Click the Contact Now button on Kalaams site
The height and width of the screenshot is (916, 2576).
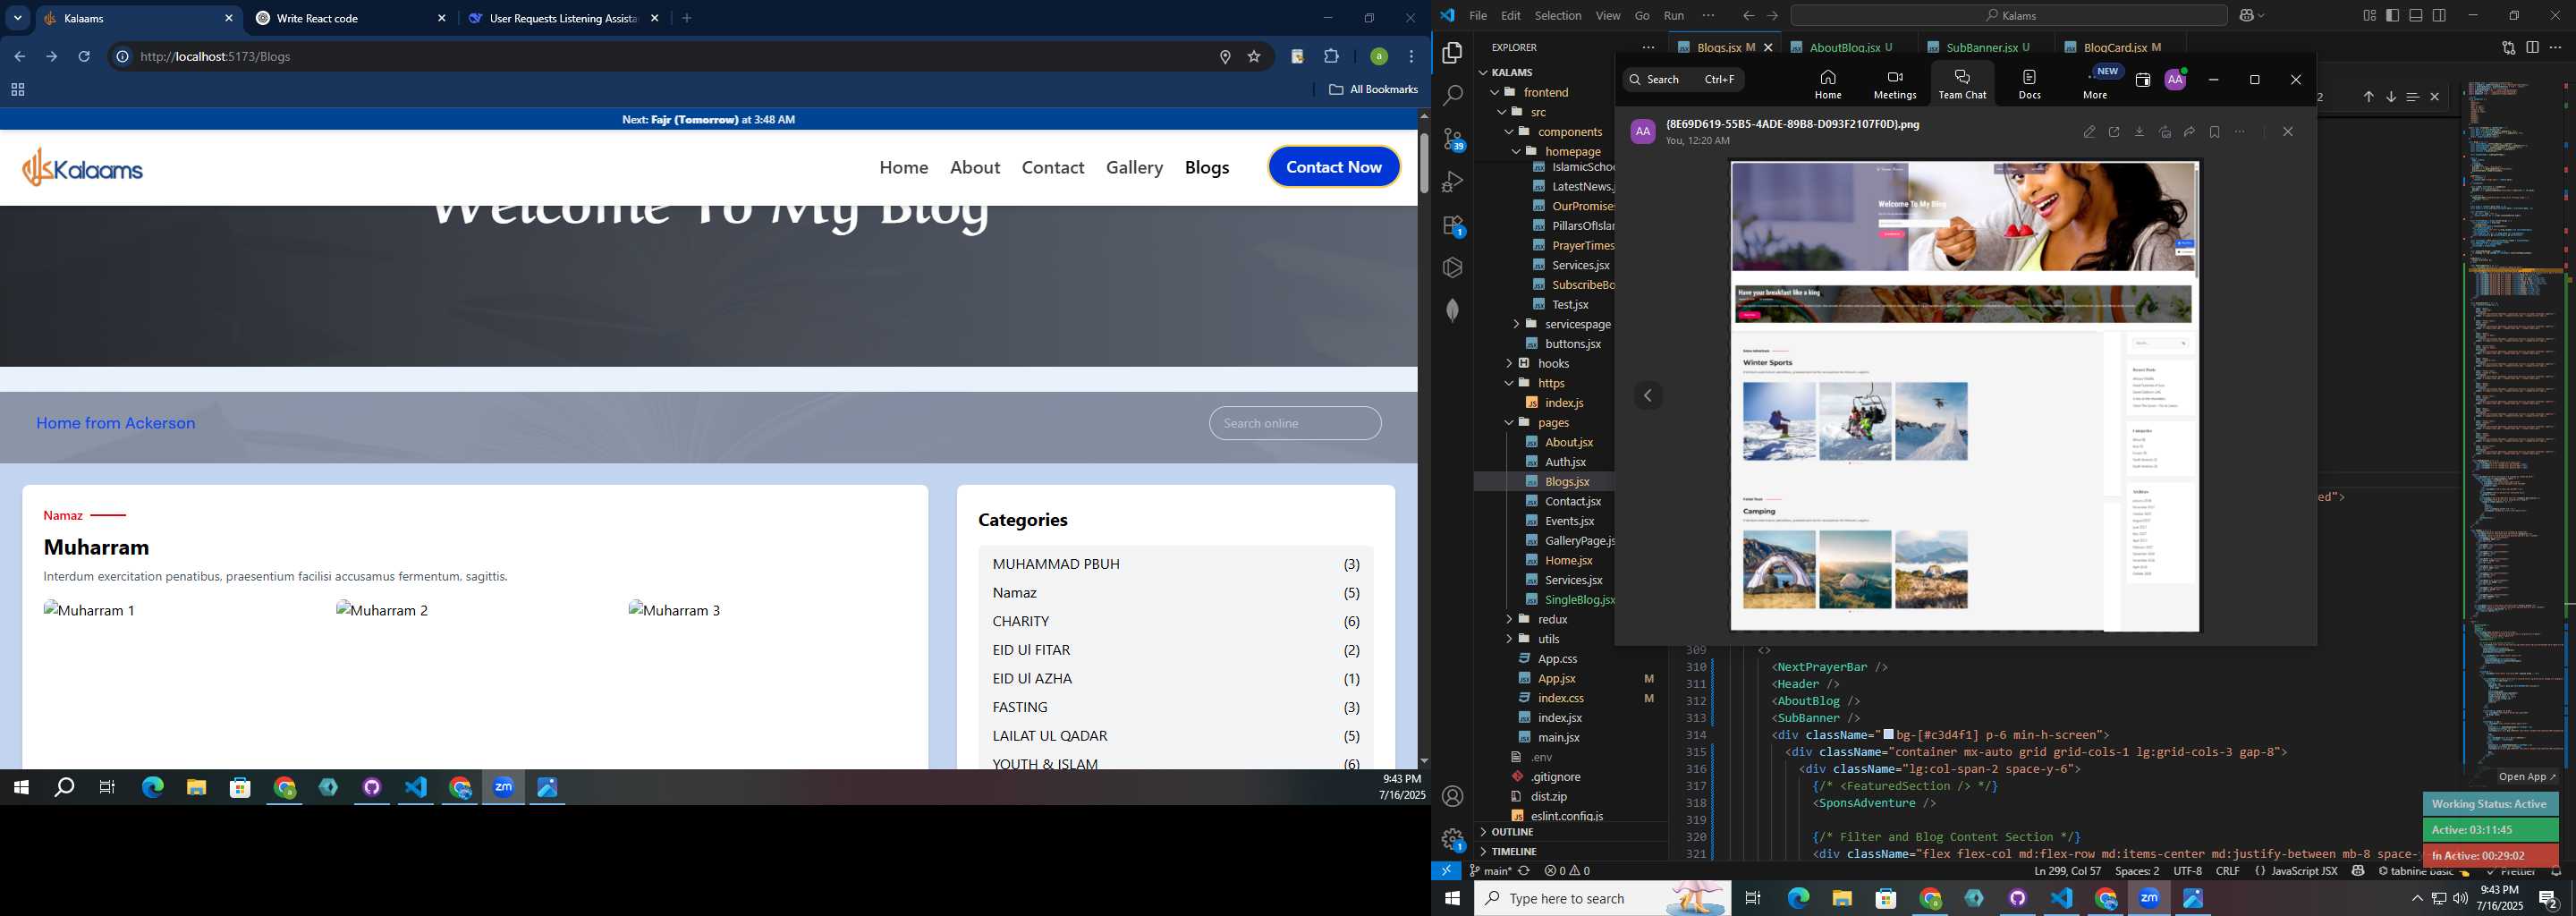1333,167
